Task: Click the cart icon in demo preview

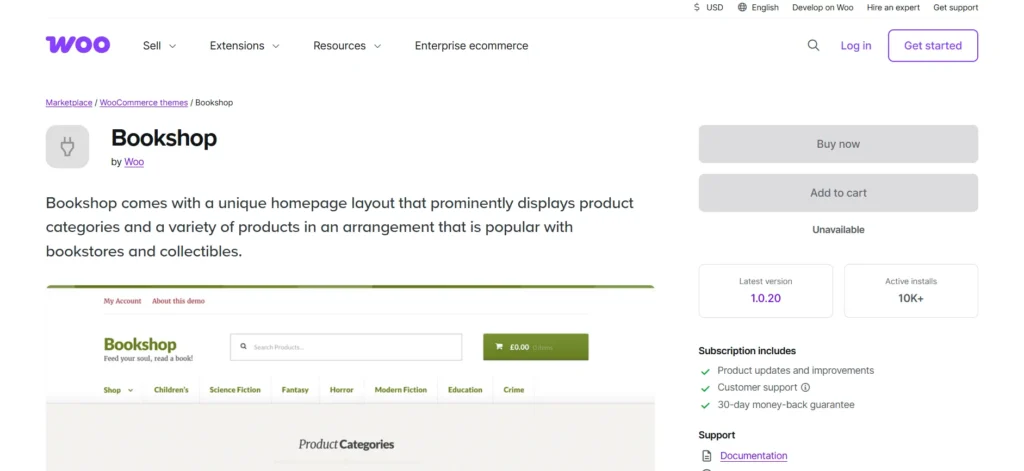Action: pyautogui.click(x=498, y=347)
